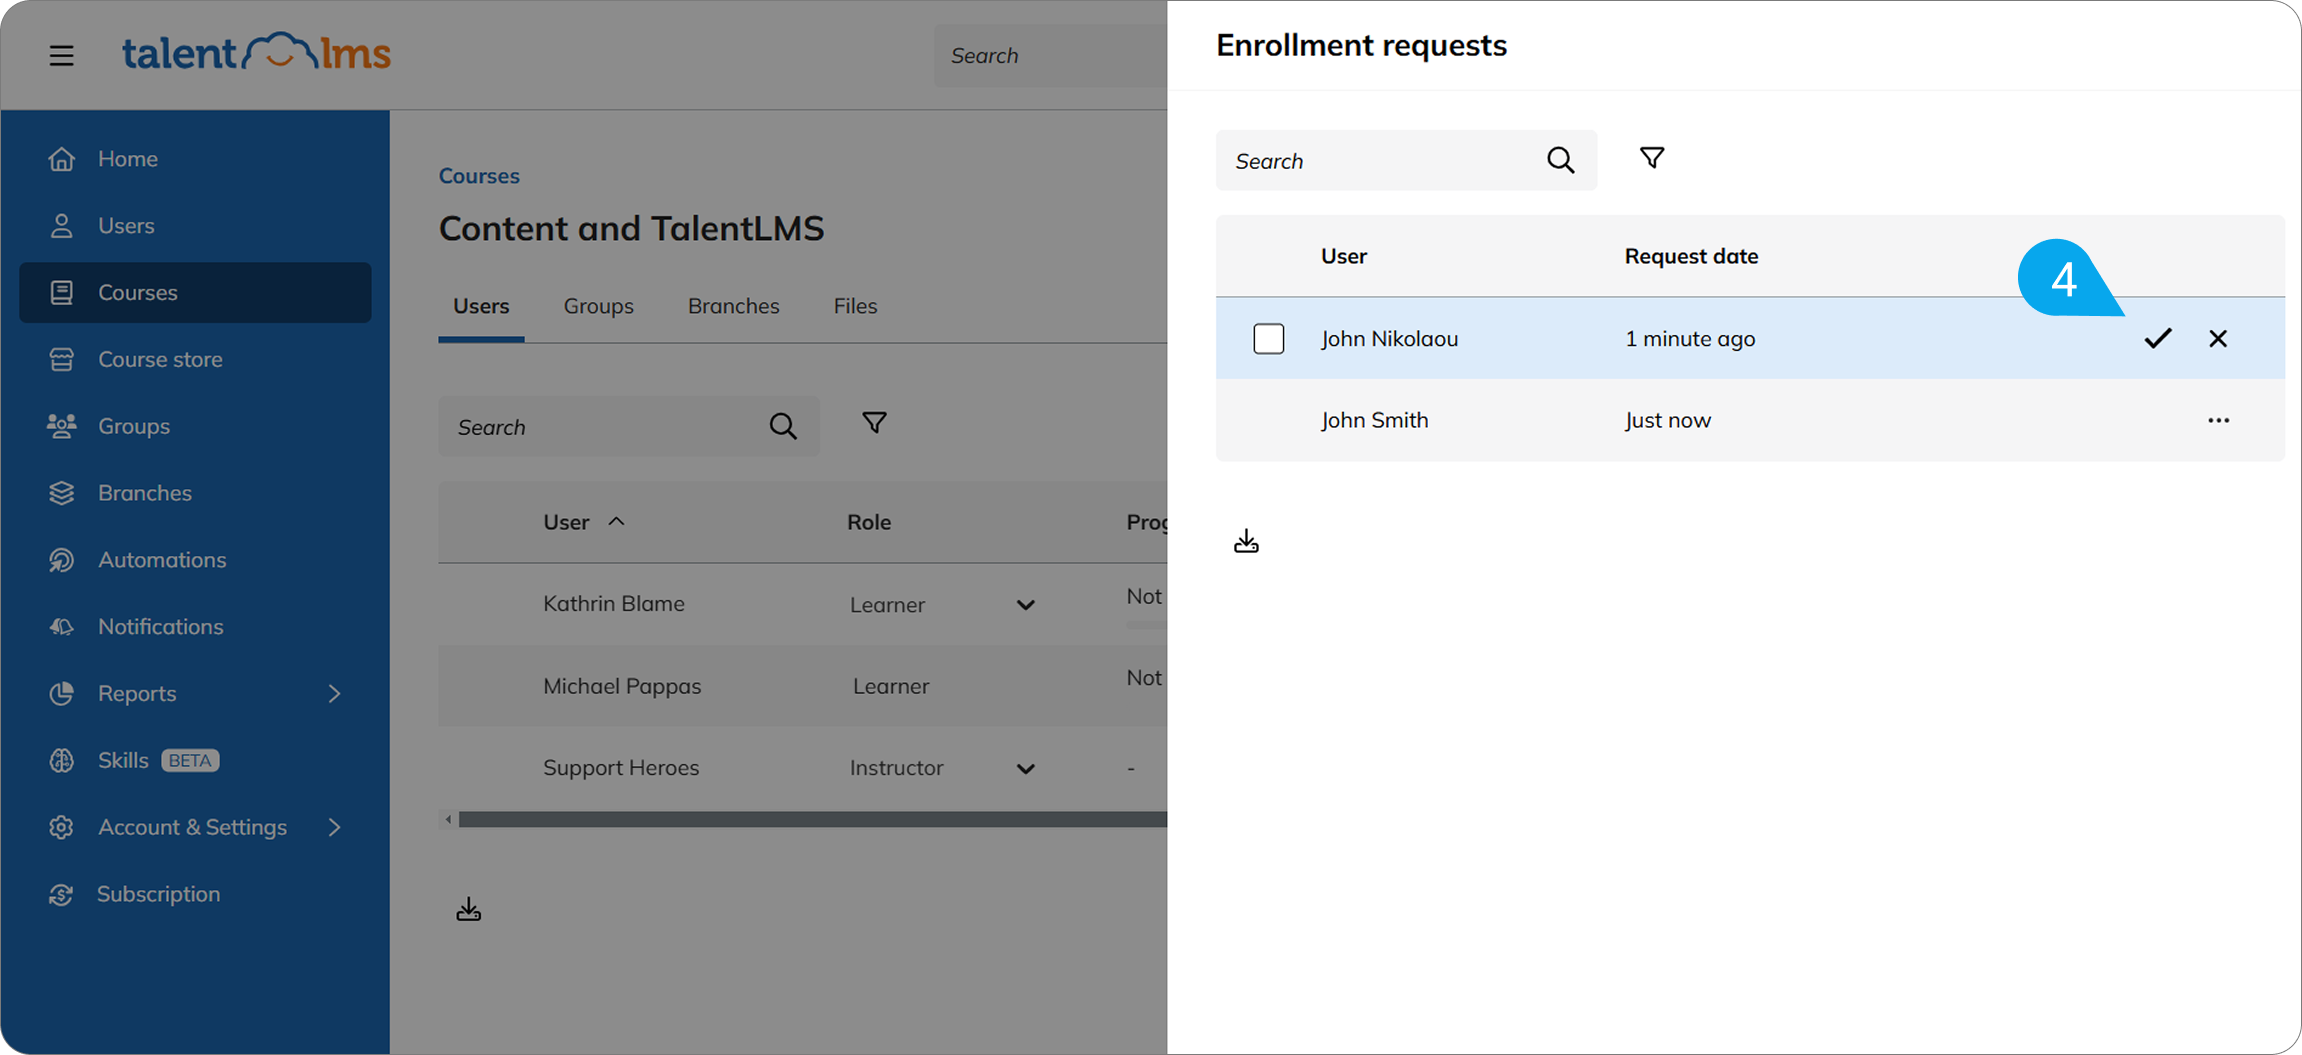Click Support Heroes user name
Viewport: 2302px width, 1055px height.
click(621, 768)
